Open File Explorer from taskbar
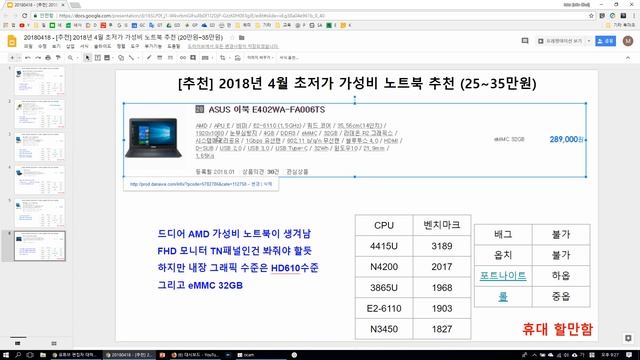This screenshot has height=360, width=640. [42, 355]
